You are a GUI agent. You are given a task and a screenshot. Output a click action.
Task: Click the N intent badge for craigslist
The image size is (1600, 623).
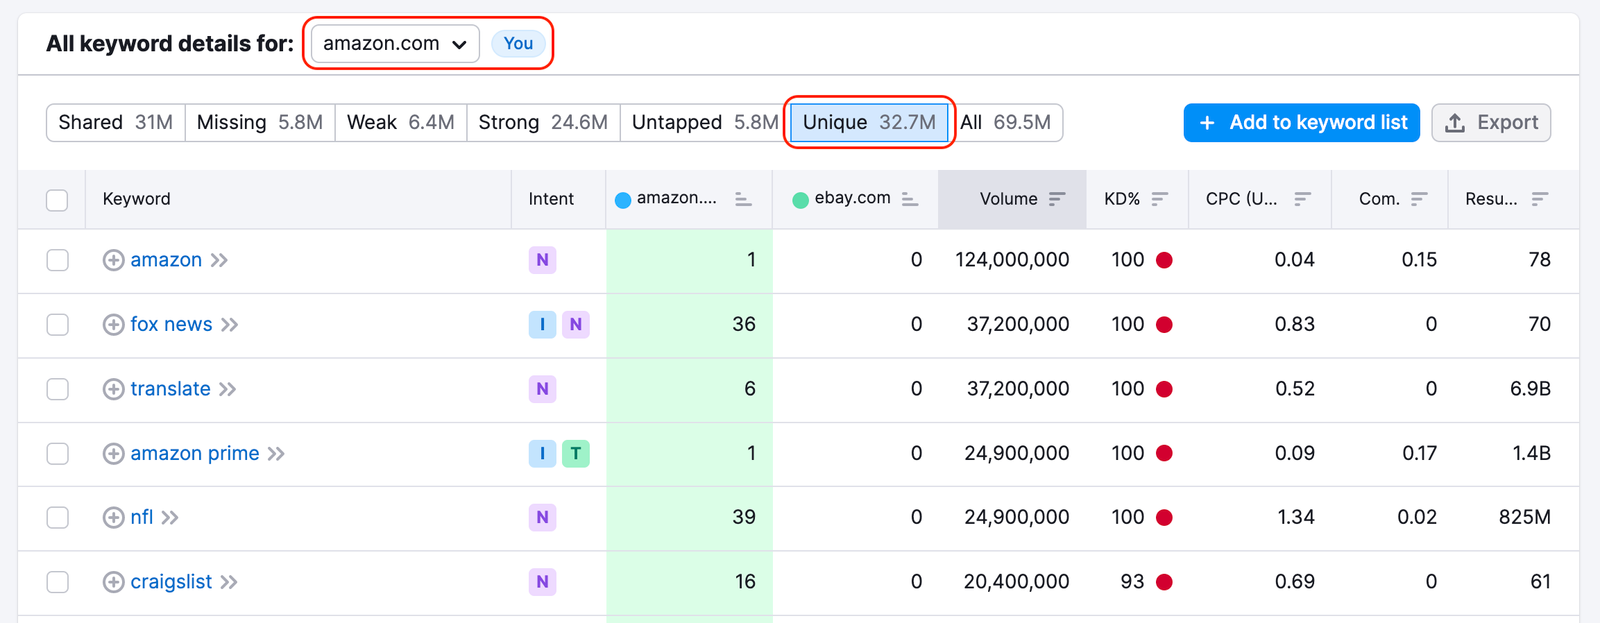click(542, 582)
